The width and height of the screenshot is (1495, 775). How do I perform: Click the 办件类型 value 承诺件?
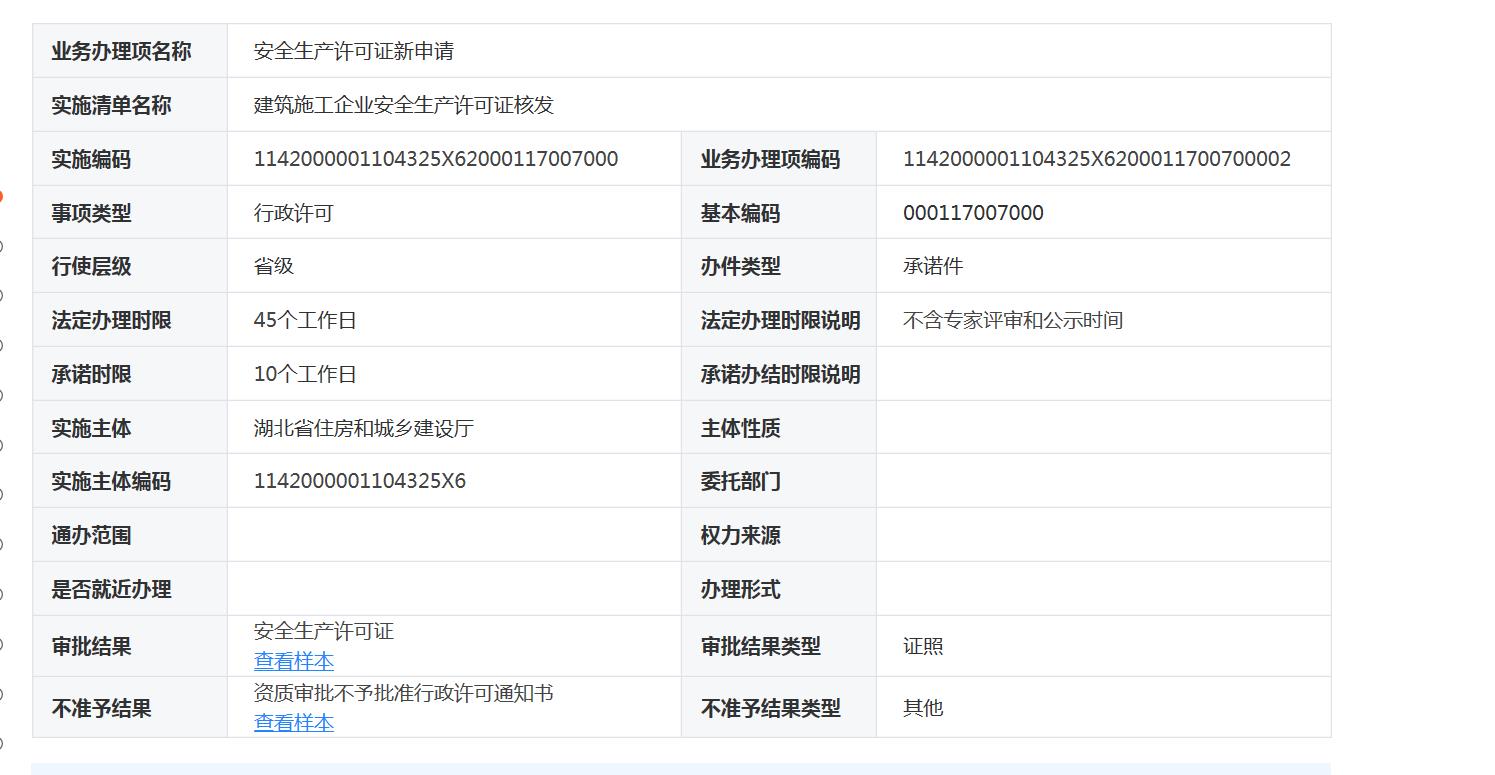click(x=933, y=266)
